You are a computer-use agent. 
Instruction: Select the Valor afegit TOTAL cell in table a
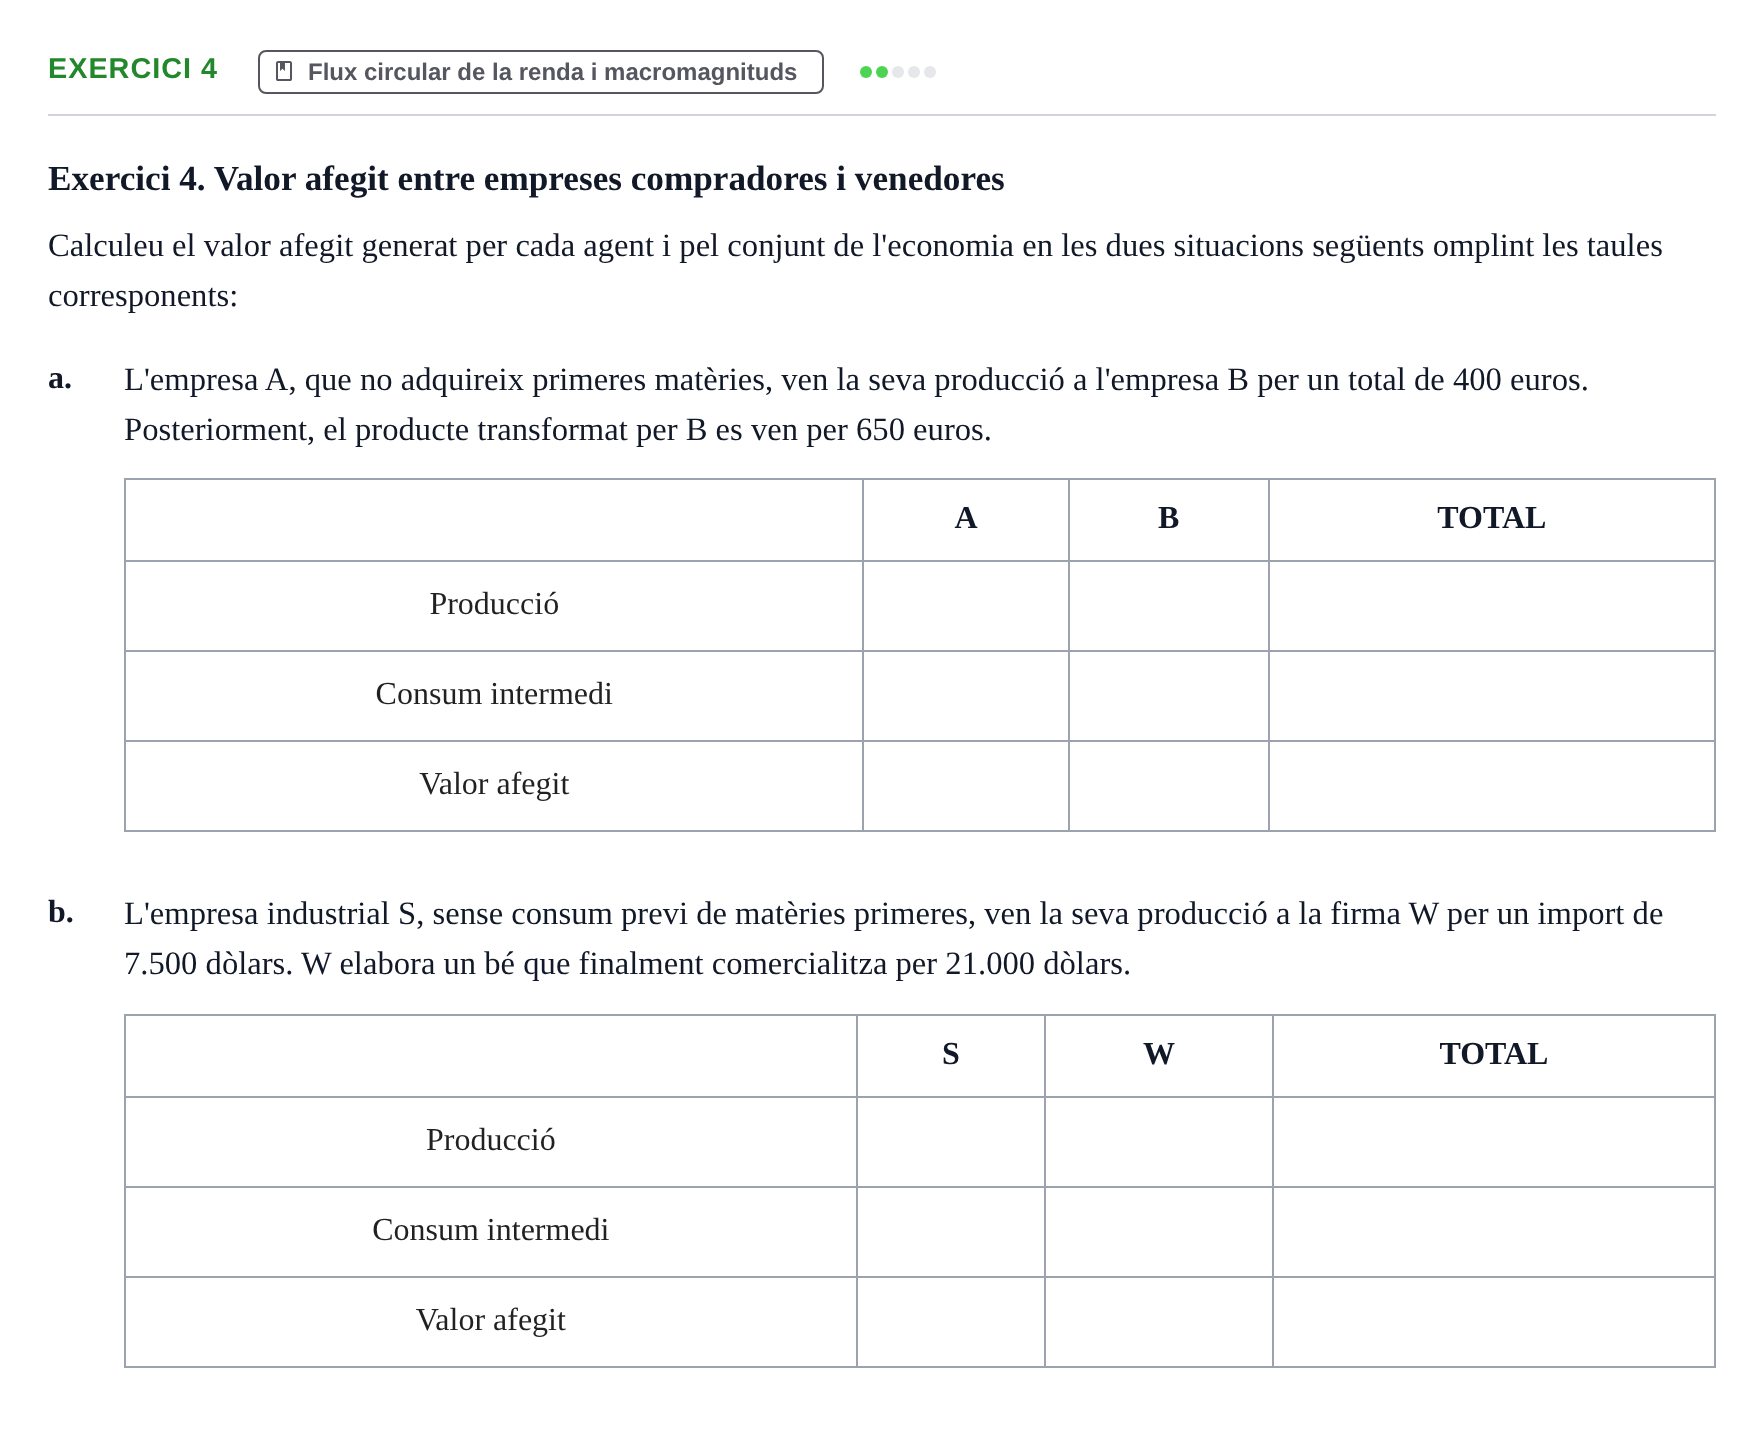point(1492,786)
